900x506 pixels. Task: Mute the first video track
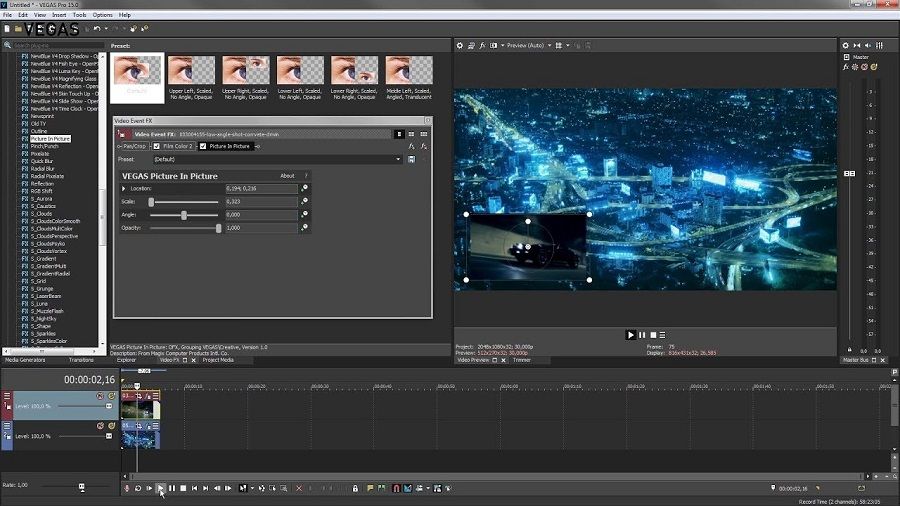(100, 396)
